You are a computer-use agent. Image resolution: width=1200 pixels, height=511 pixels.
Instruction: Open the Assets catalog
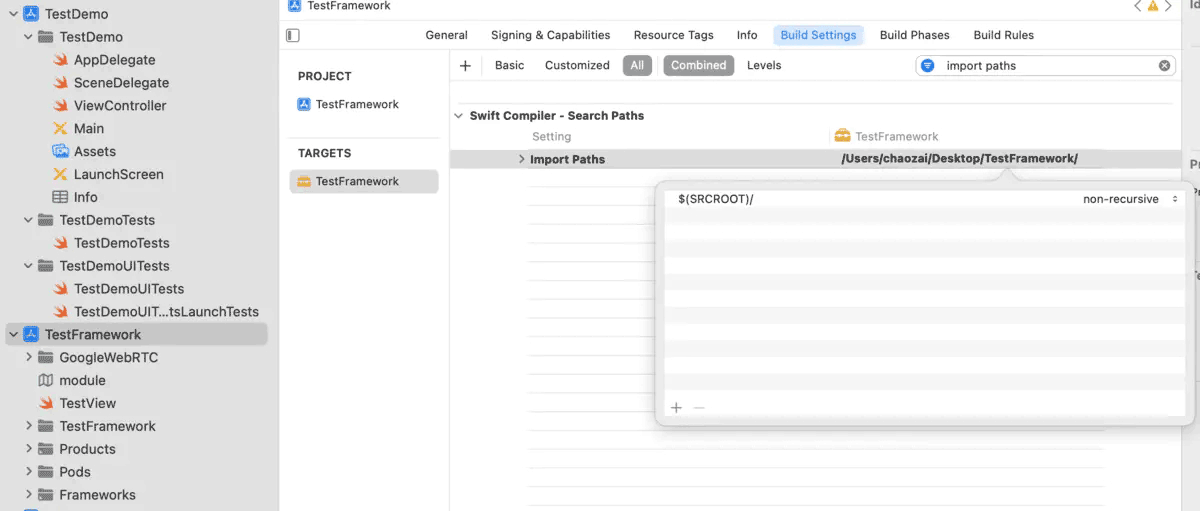pyautogui.click(x=94, y=151)
